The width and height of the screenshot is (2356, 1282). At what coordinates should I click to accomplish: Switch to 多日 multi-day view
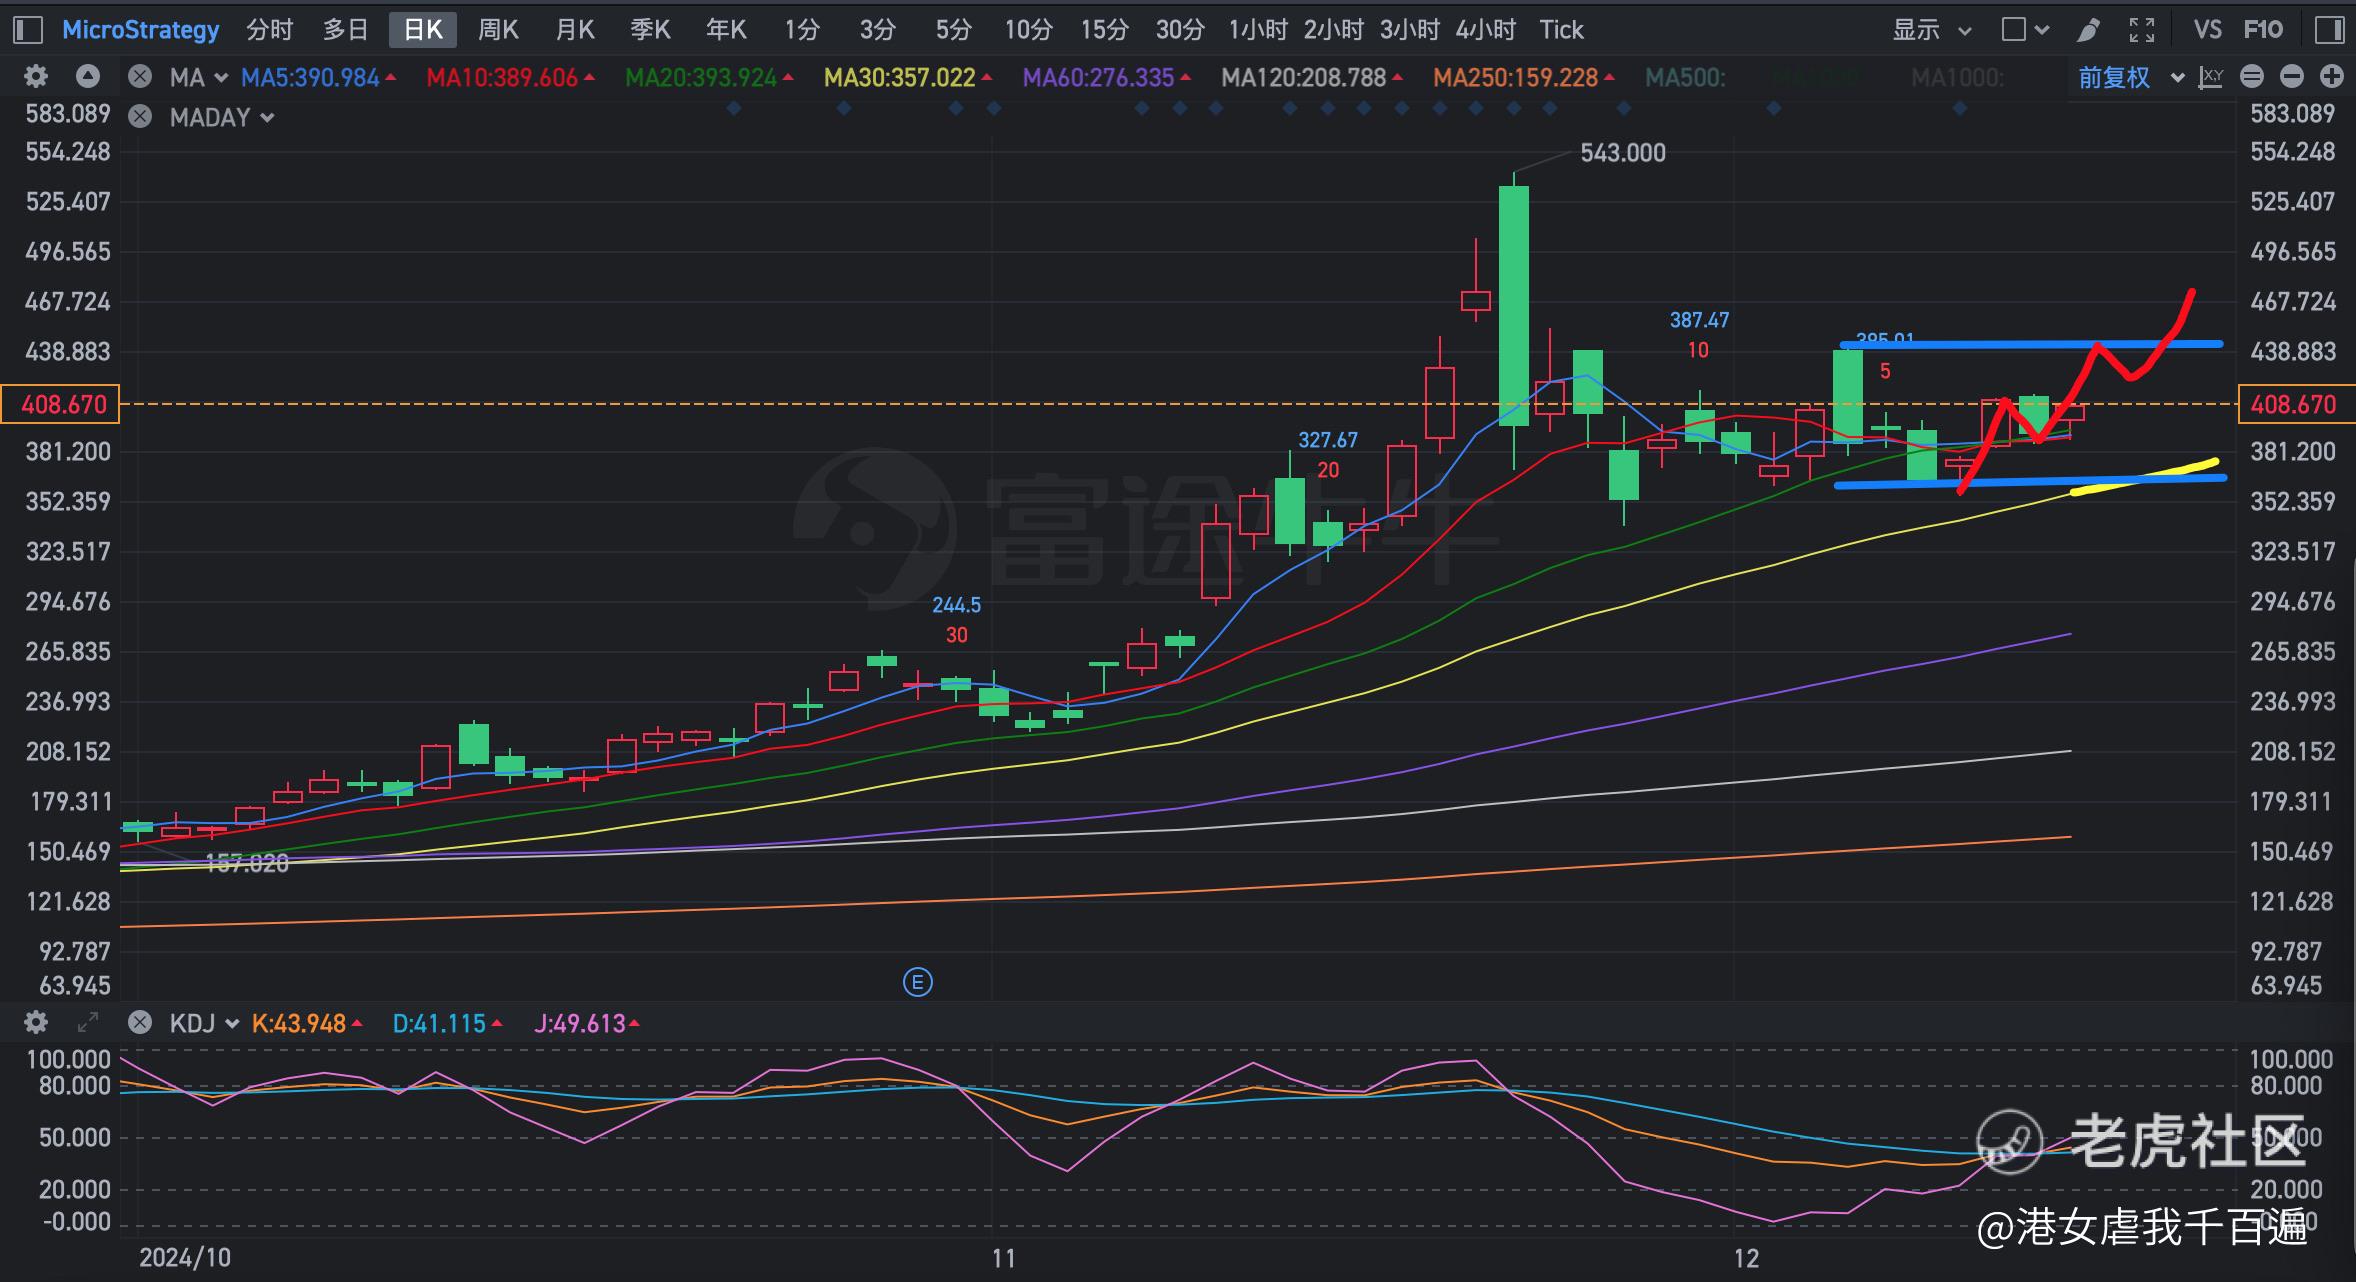click(346, 30)
